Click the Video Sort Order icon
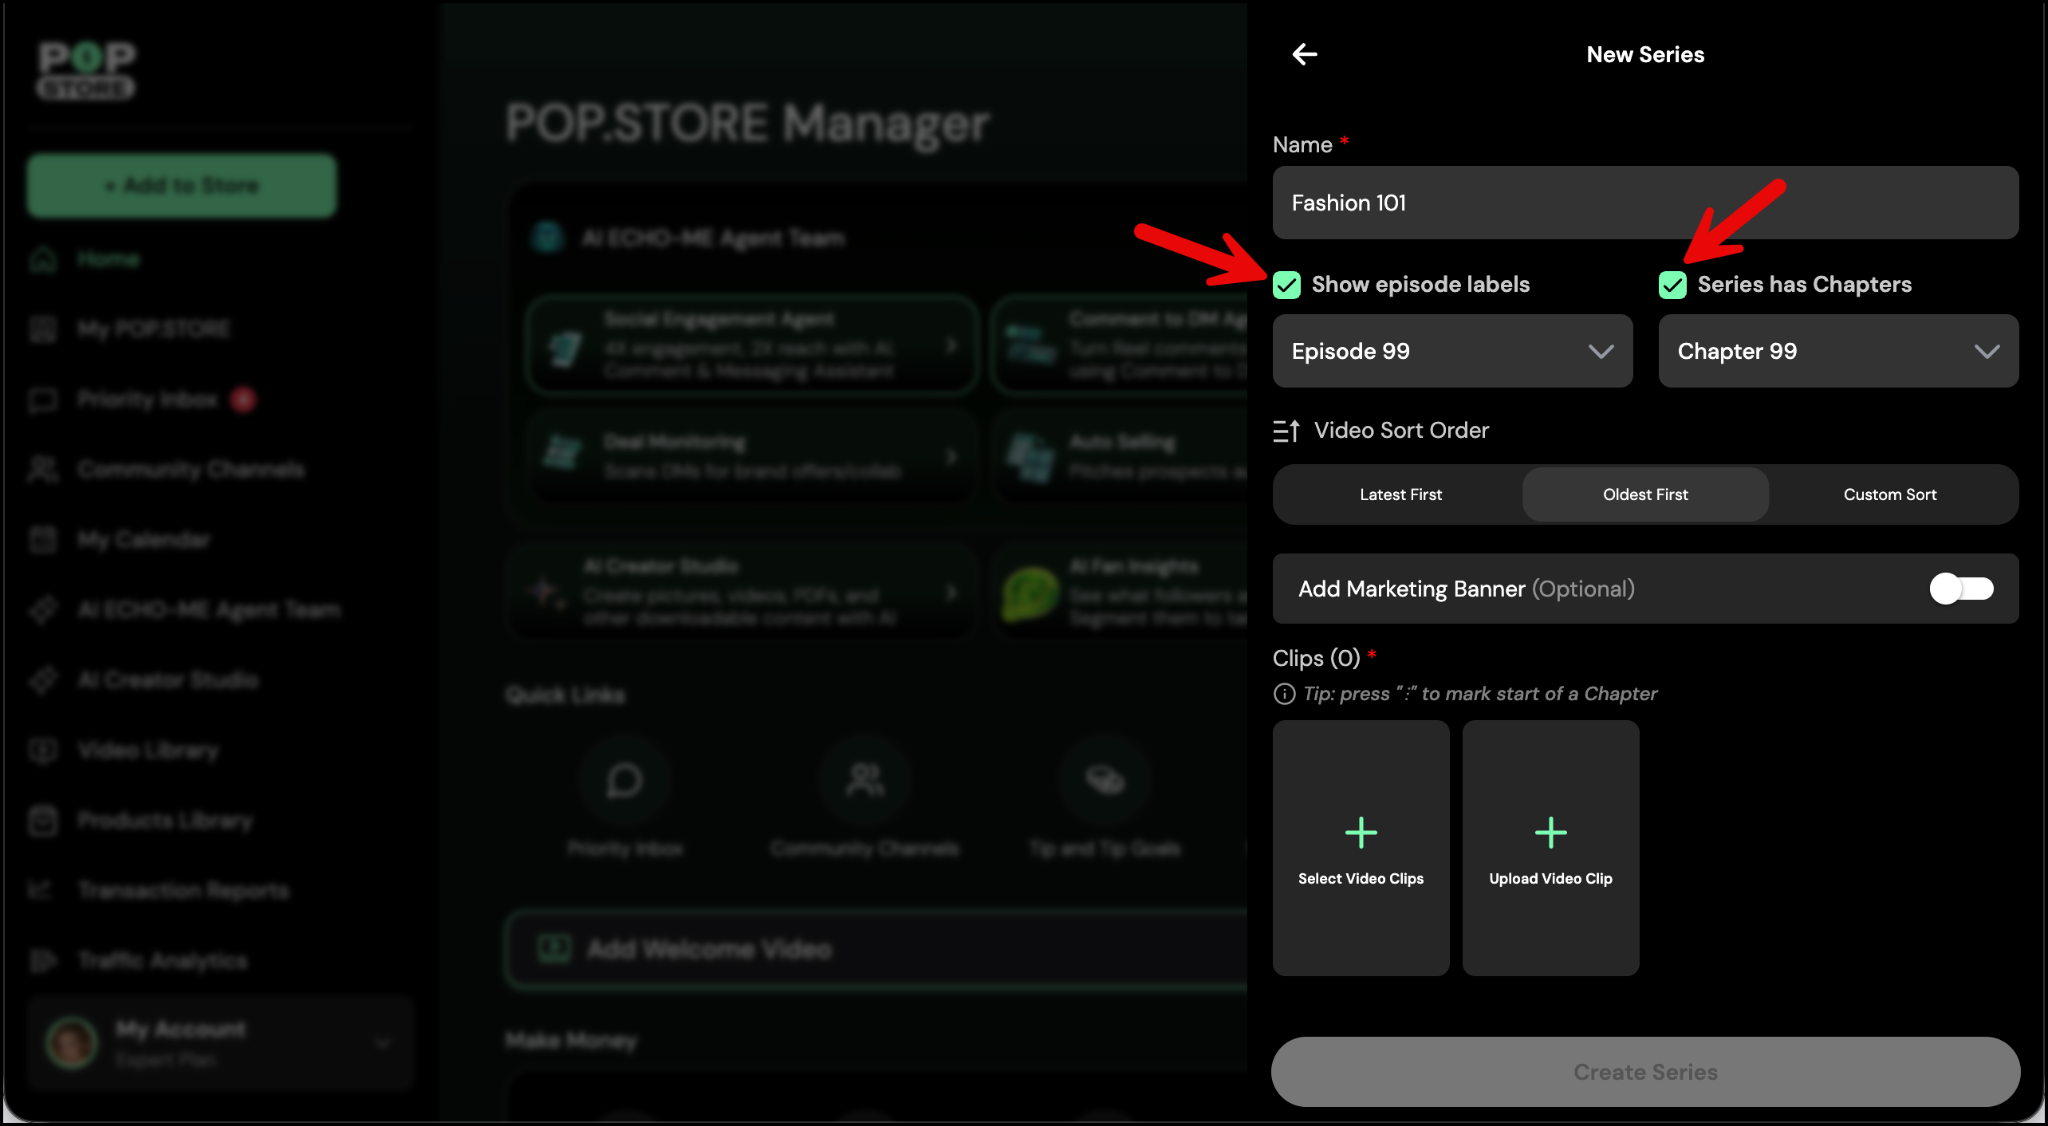Screen dimensions: 2048x1126 tap(1286, 431)
